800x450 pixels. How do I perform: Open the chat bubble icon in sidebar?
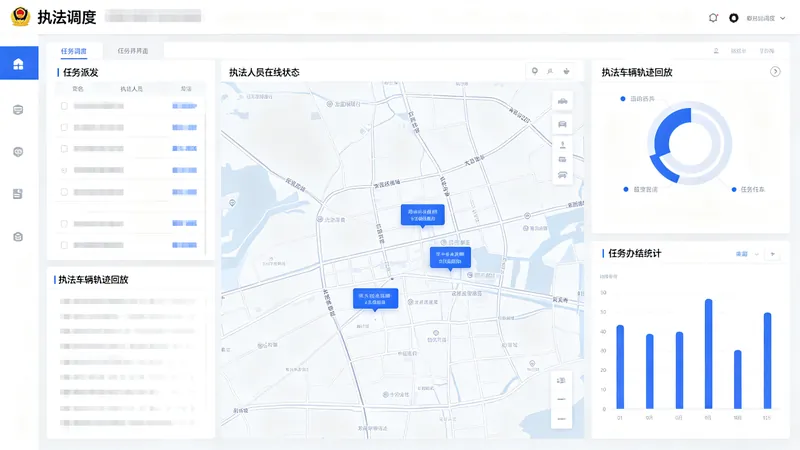tap(18, 152)
